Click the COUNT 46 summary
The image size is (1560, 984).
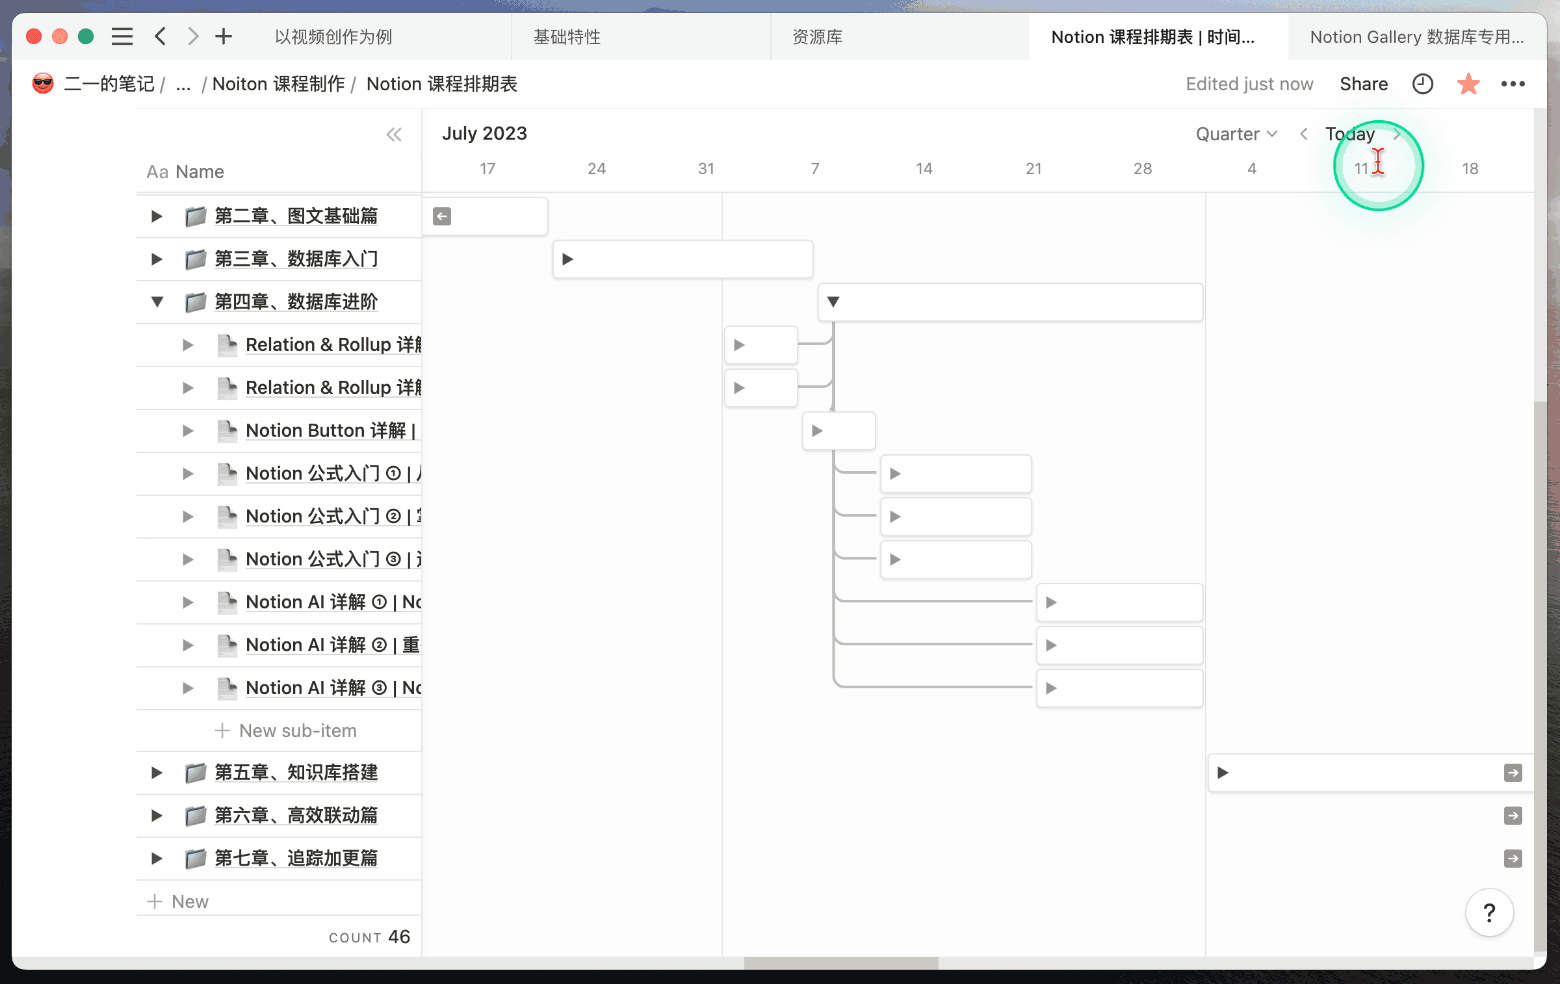(369, 937)
